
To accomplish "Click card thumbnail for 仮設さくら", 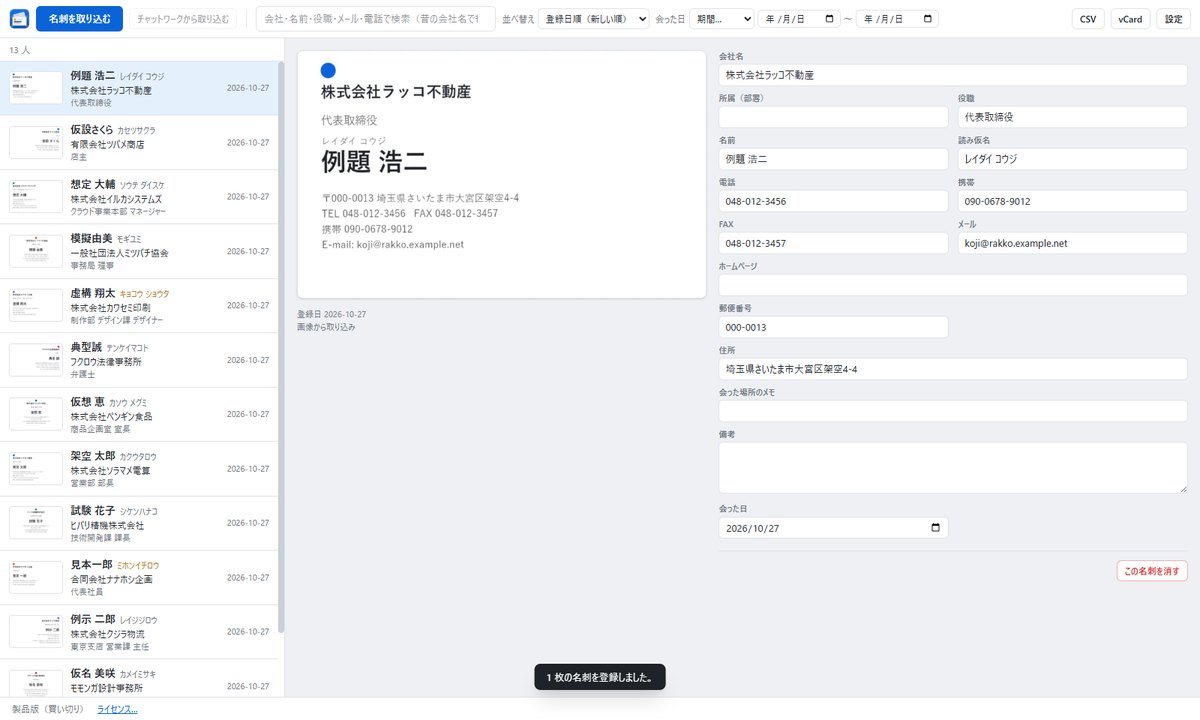I will pyautogui.click(x=36, y=142).
